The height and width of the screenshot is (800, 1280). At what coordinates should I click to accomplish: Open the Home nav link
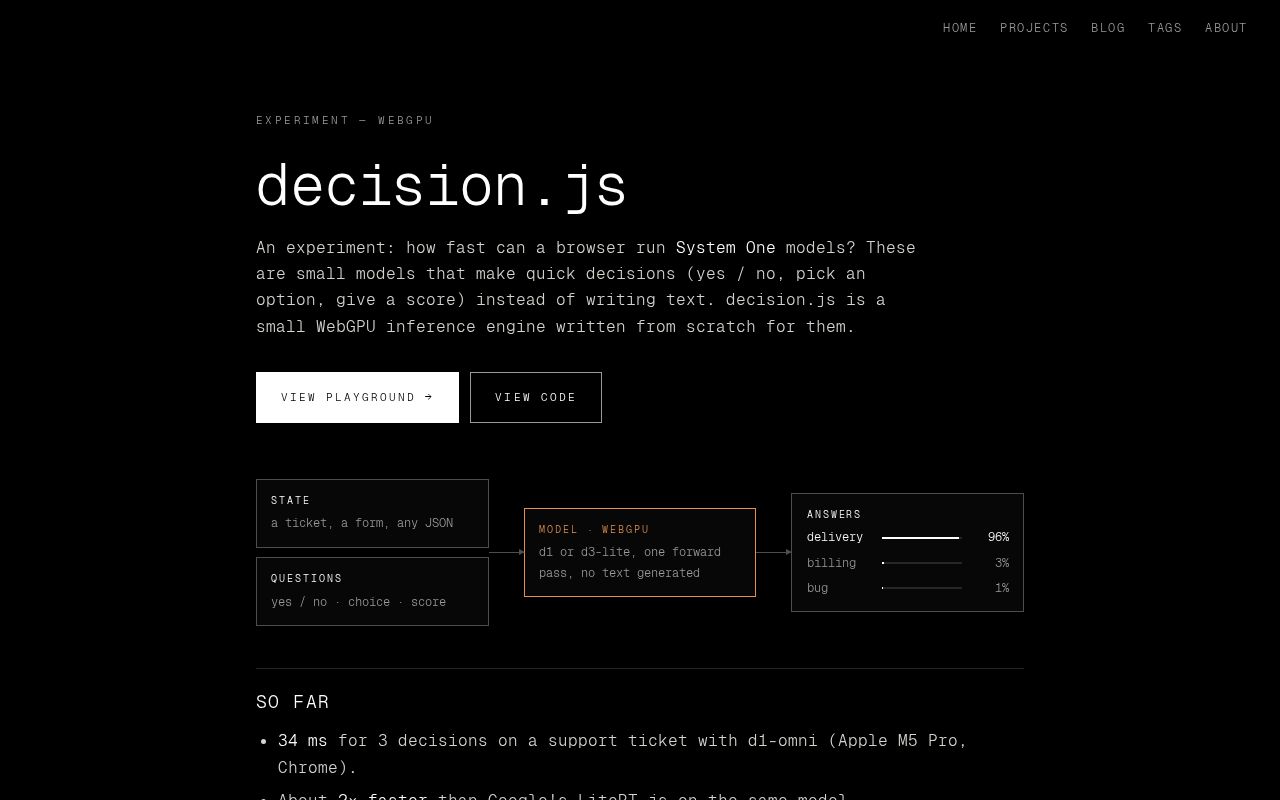pyautogui.click(x=960, y=28)
